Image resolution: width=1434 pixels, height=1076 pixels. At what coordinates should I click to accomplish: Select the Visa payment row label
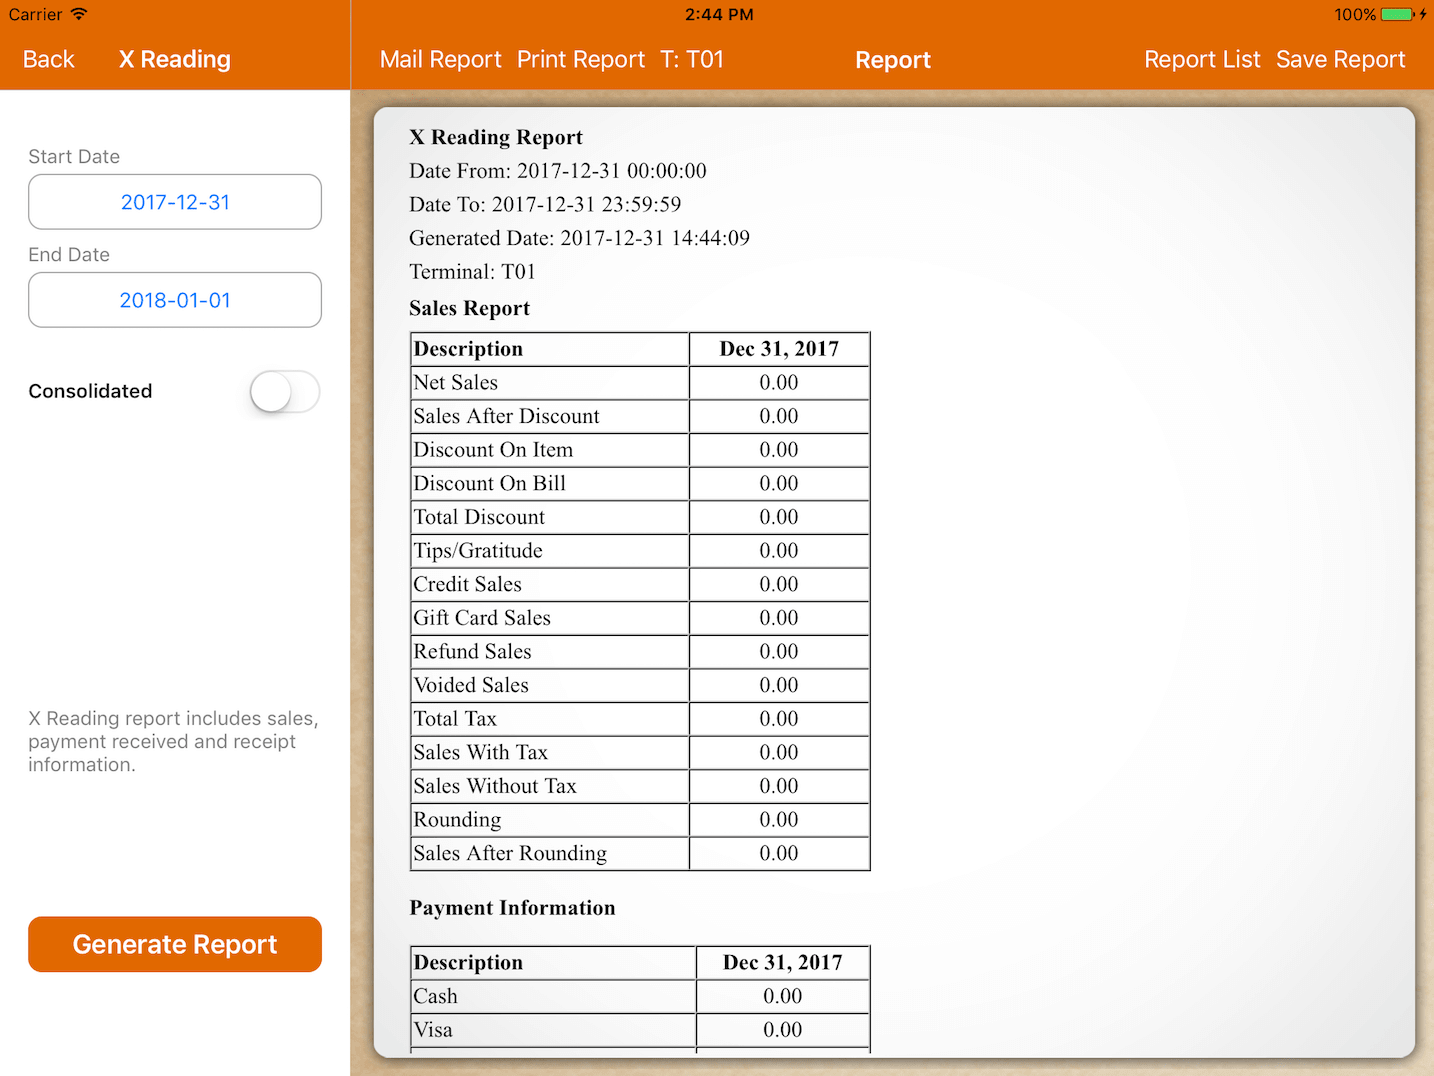click(x=433, y=1030)
